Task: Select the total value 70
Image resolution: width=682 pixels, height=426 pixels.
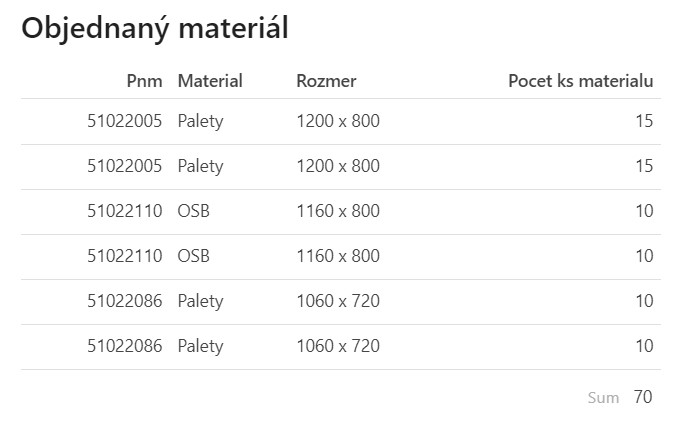Action: pyautogui.click(x=642, y=397)
